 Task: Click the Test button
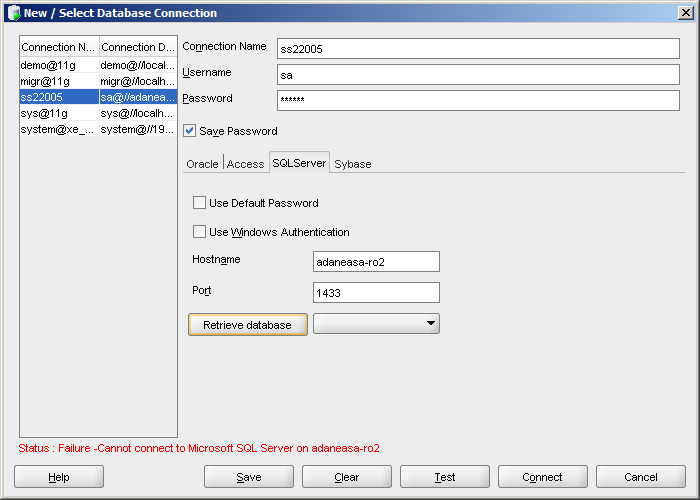[x=445, y=477]
